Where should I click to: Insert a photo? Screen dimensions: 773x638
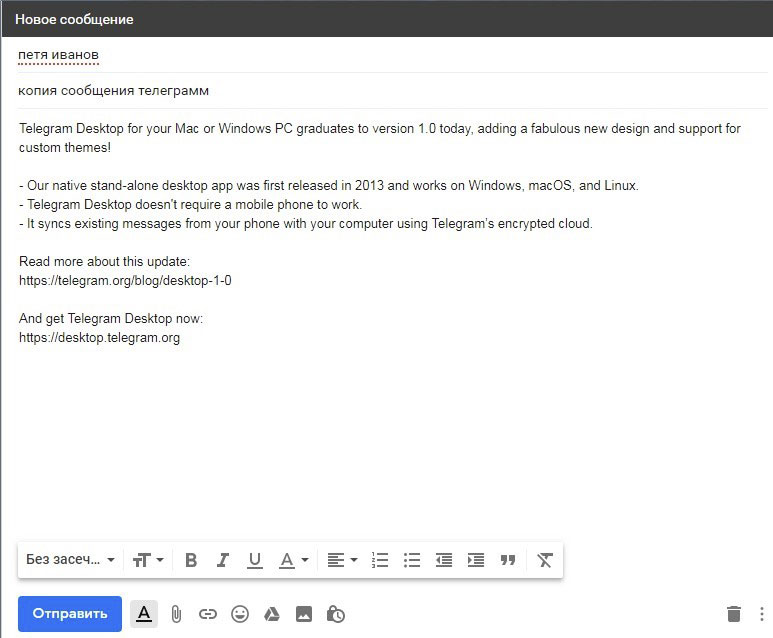(304, 614)
